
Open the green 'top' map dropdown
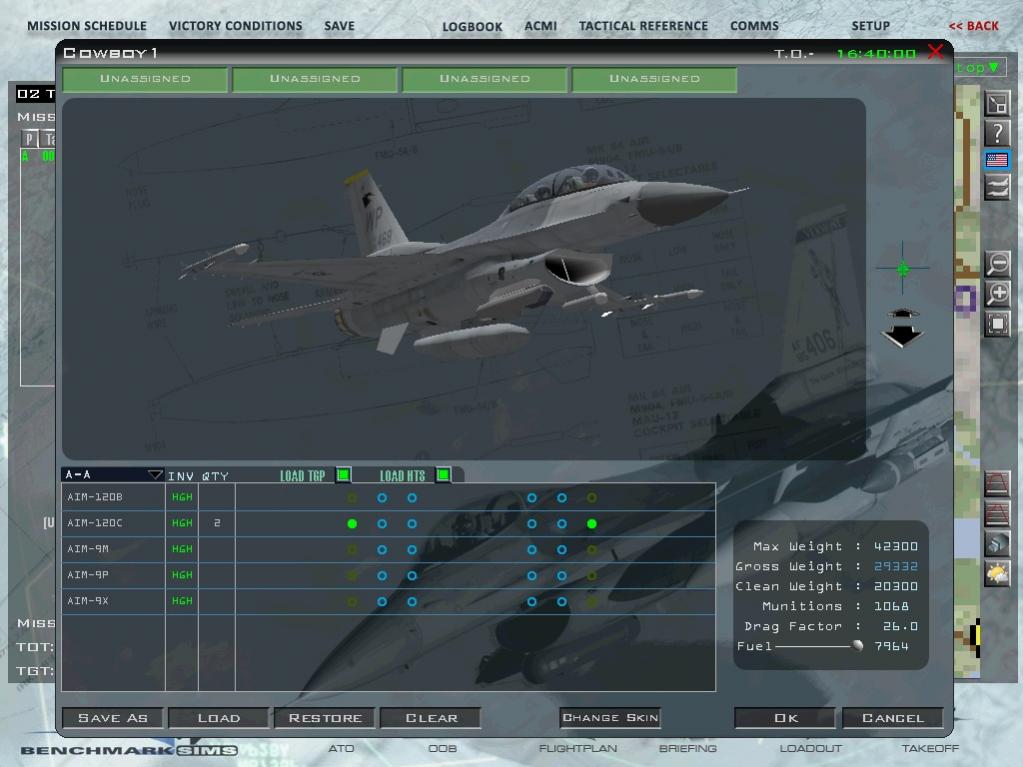pyautogui.click(x=980, y=67)
